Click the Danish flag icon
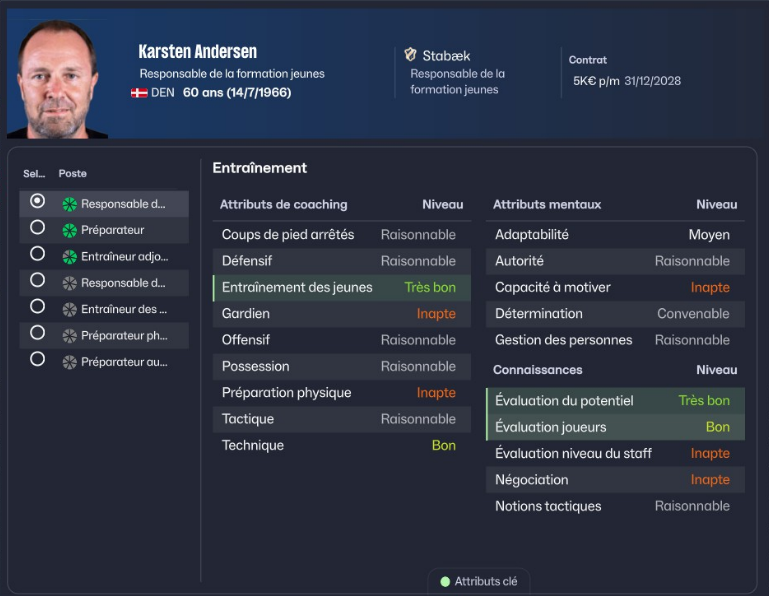Screen dimensions: 769x596 pyautogui.click(x=140, y=93)
